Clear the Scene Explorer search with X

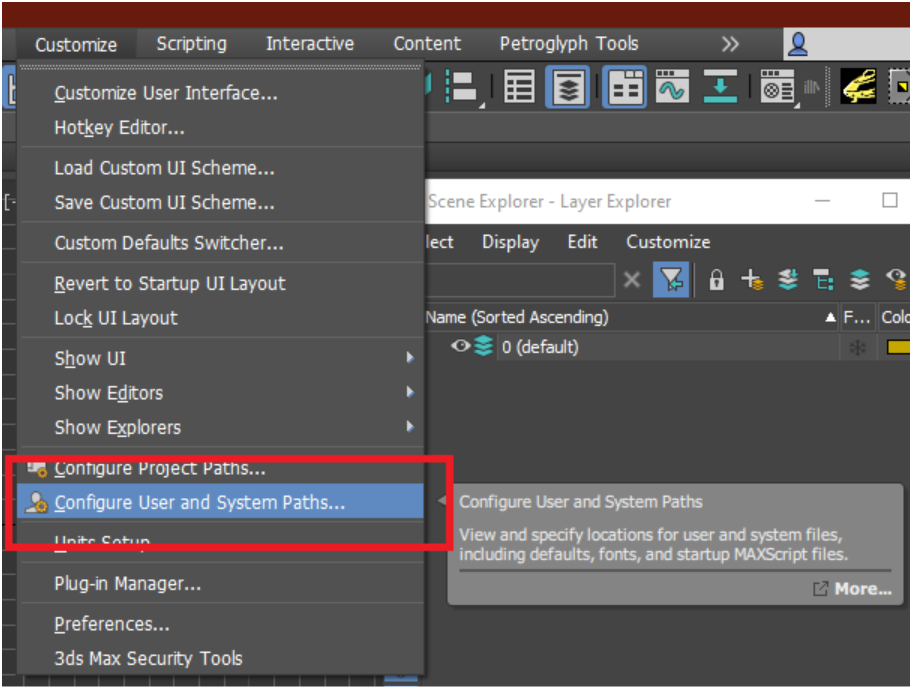click(632, 280)
